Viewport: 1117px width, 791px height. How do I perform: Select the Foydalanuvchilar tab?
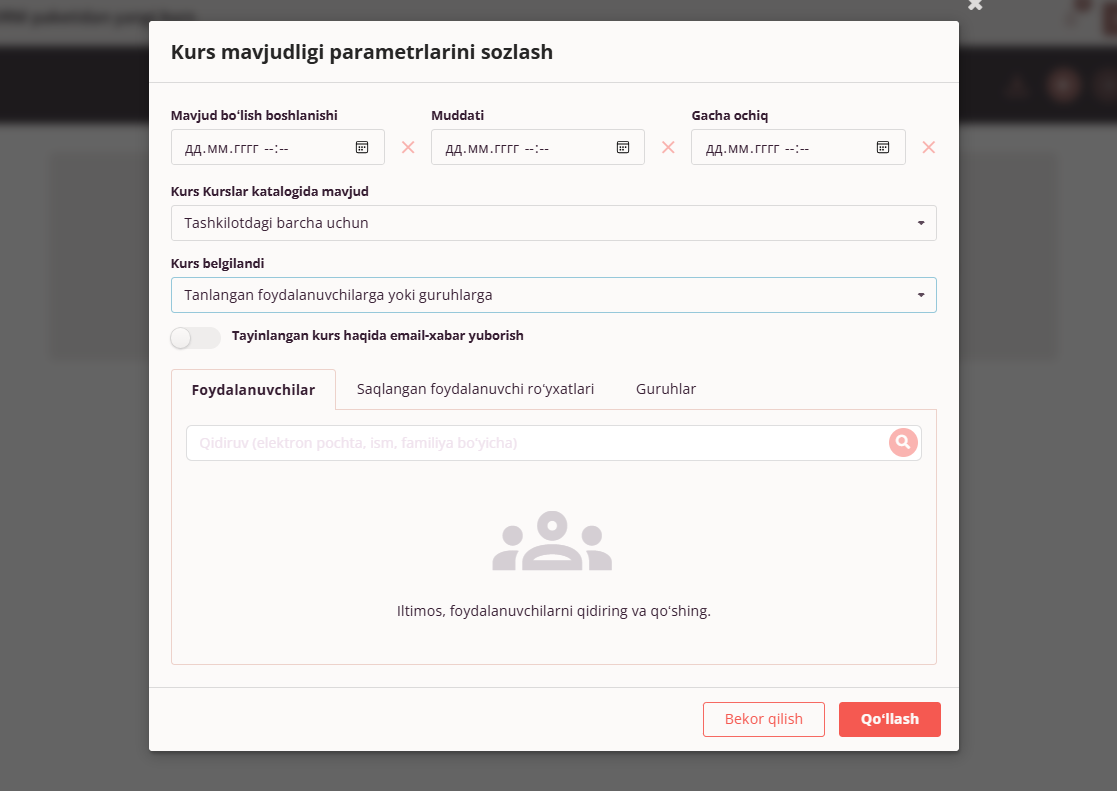pos(253,390)
